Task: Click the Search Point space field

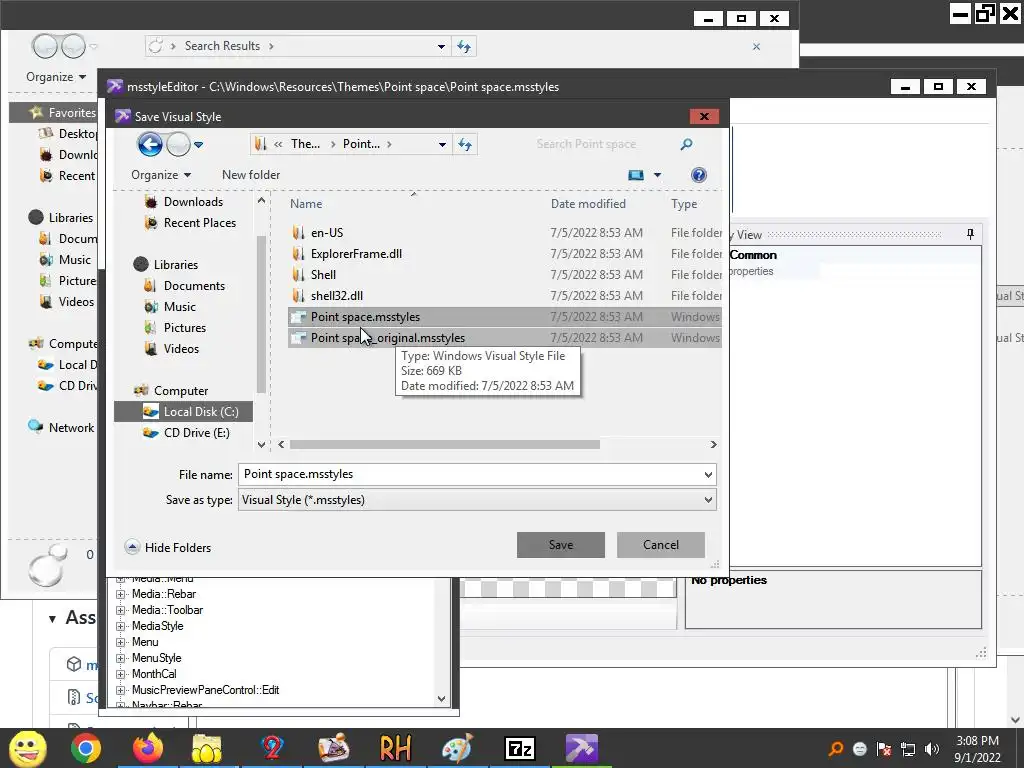Action: (586, 144)
